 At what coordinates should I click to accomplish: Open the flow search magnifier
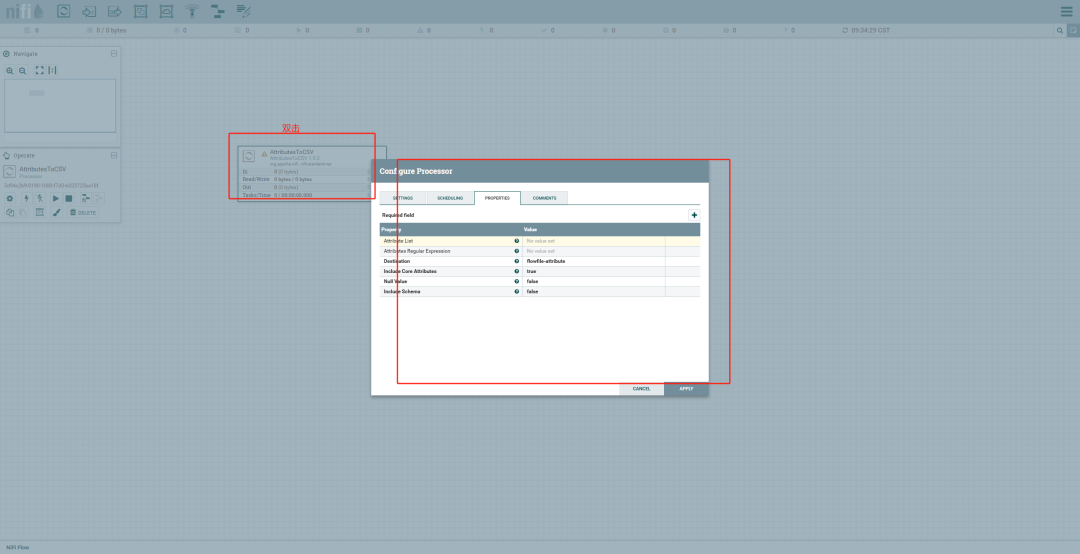1059,30
